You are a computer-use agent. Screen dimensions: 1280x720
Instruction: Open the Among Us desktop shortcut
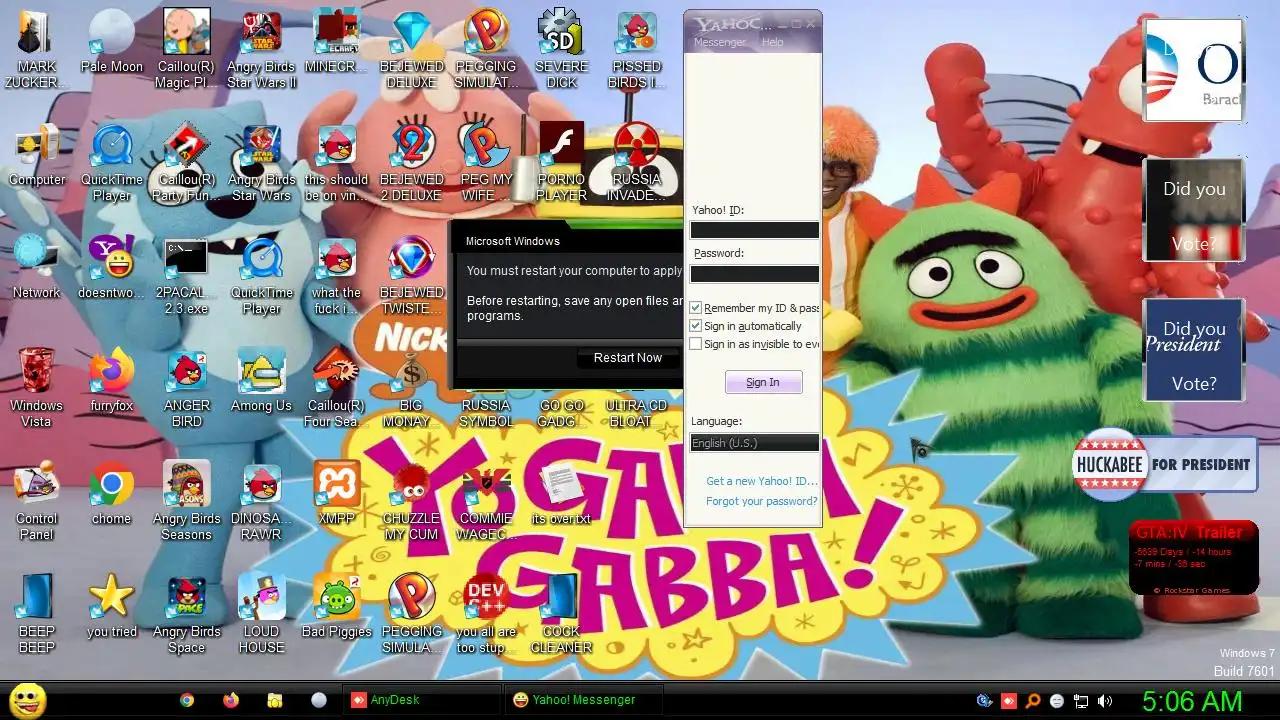click(262, 382)
